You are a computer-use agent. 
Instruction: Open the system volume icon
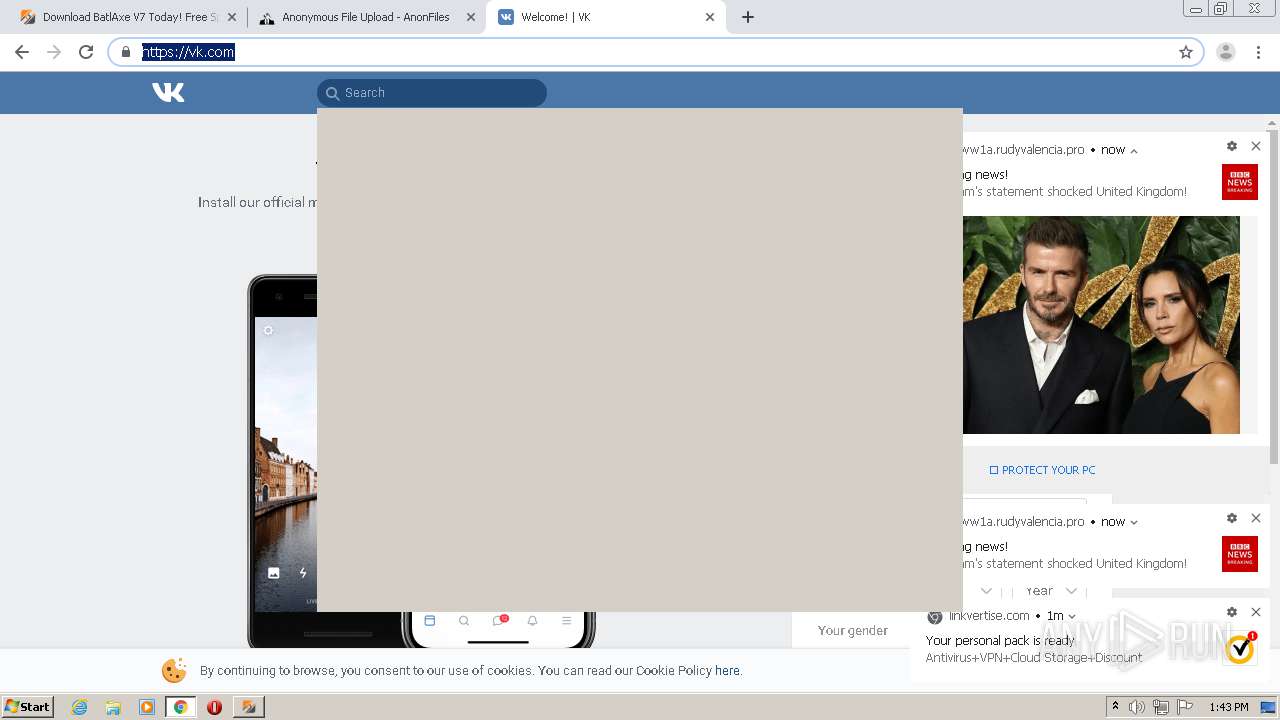coord(1137,707)
